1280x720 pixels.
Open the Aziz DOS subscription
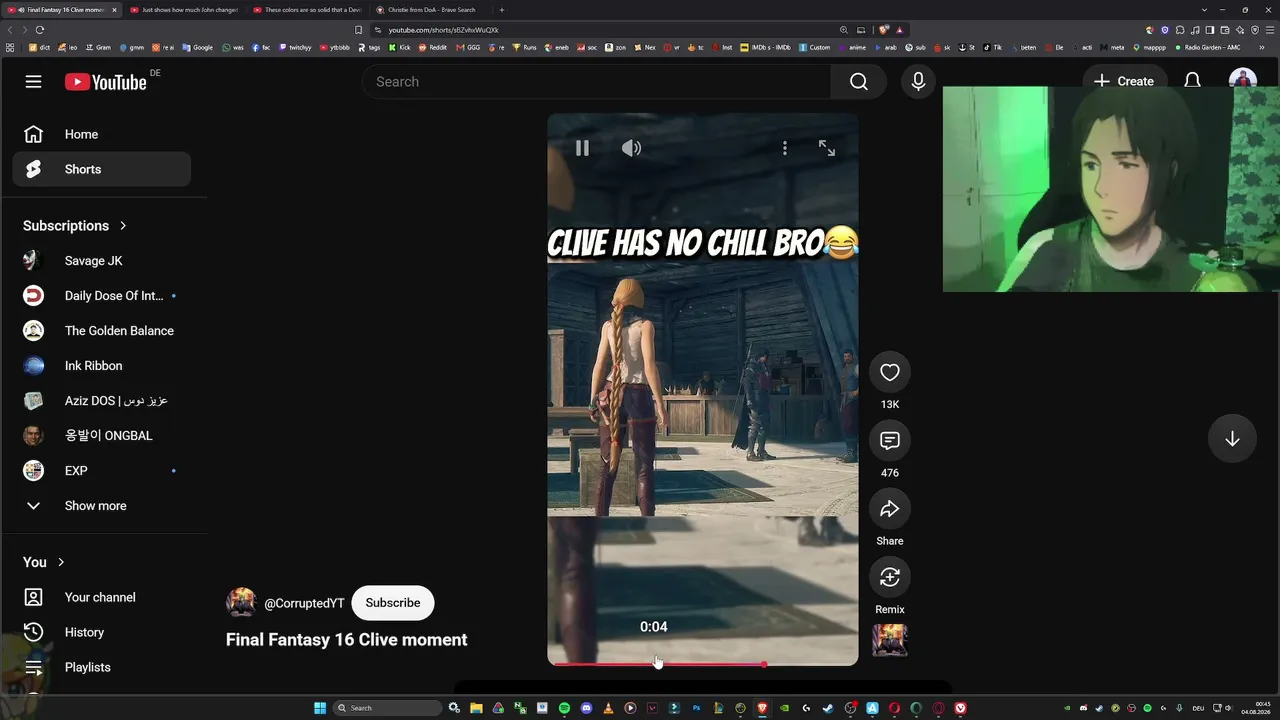tap(101, 401)
